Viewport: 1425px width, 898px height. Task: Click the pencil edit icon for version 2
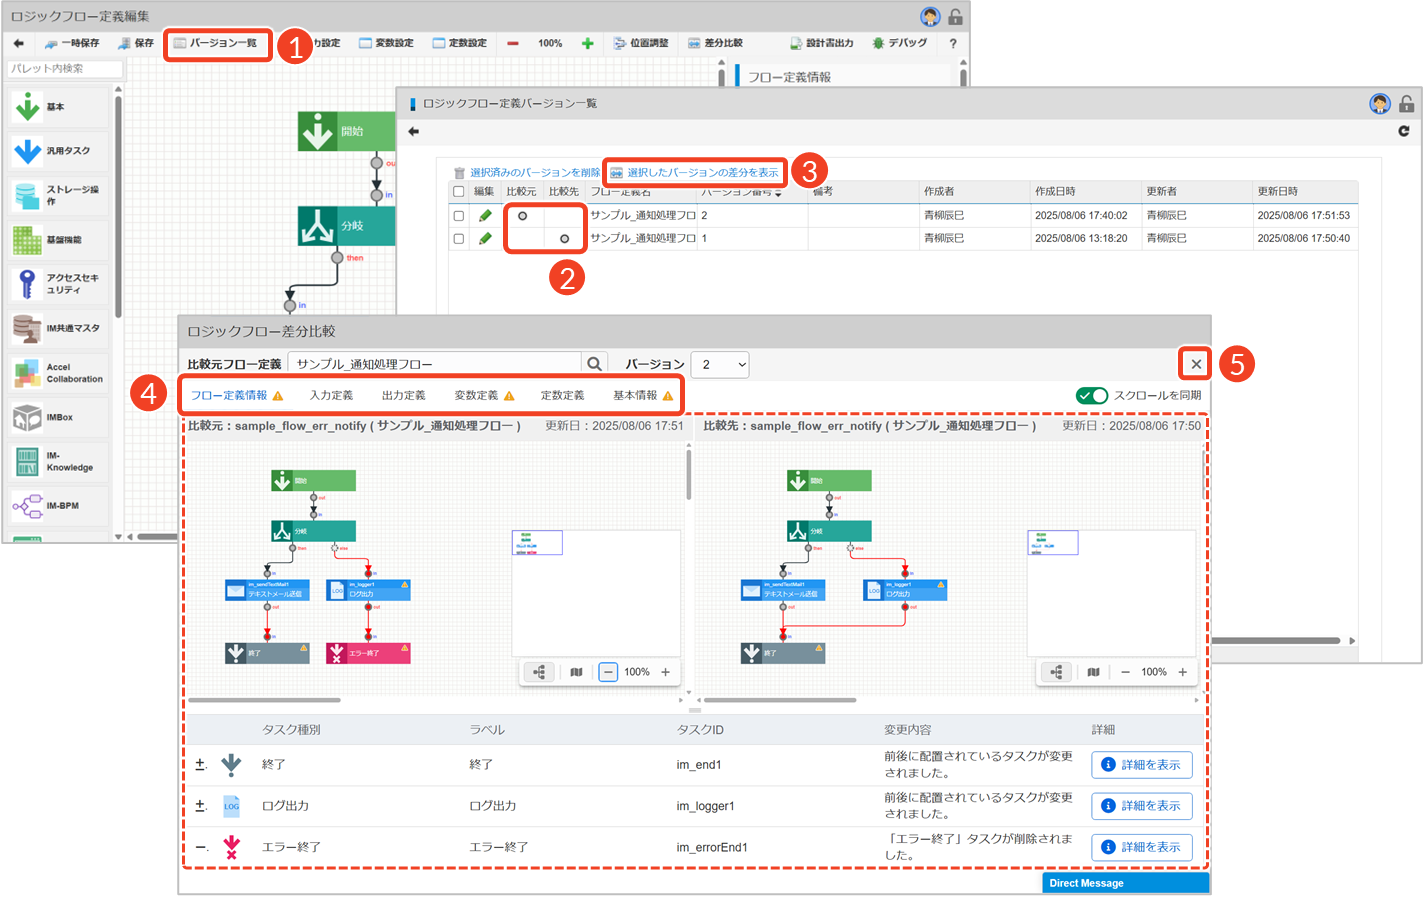(x=485, y=215)
